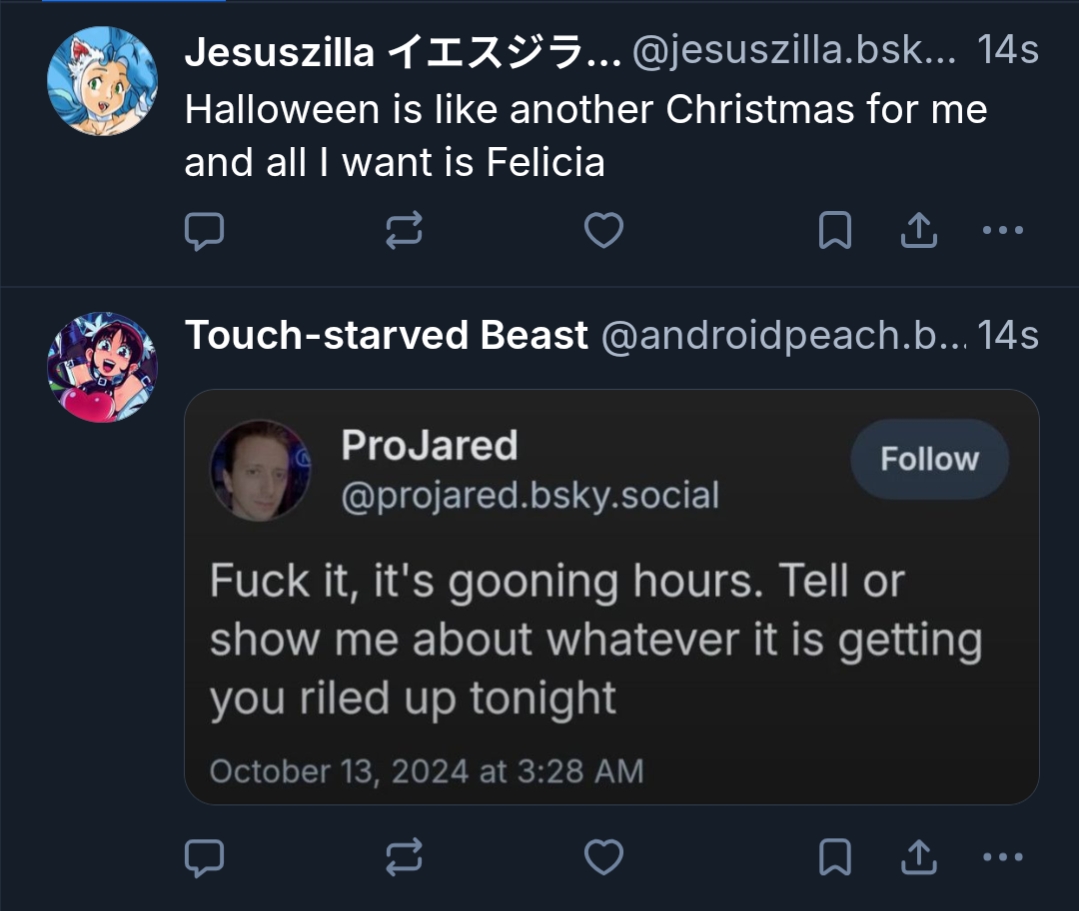The height and width of the screenshot is (911, 1079).
Task: Open Touch-starved Beast's profile avatar
Action: [x=102, y=367]
